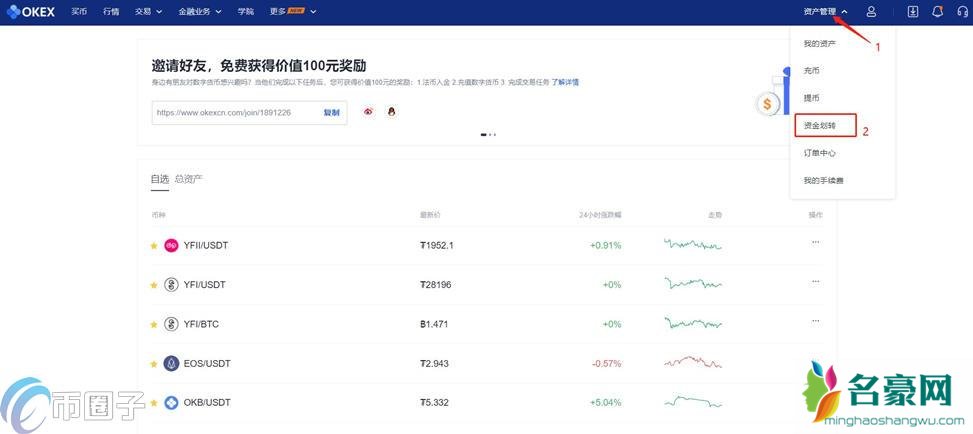Expand the 交易 dropdown menu
This screenshot has height=434, width=973.
coord(148,12)
